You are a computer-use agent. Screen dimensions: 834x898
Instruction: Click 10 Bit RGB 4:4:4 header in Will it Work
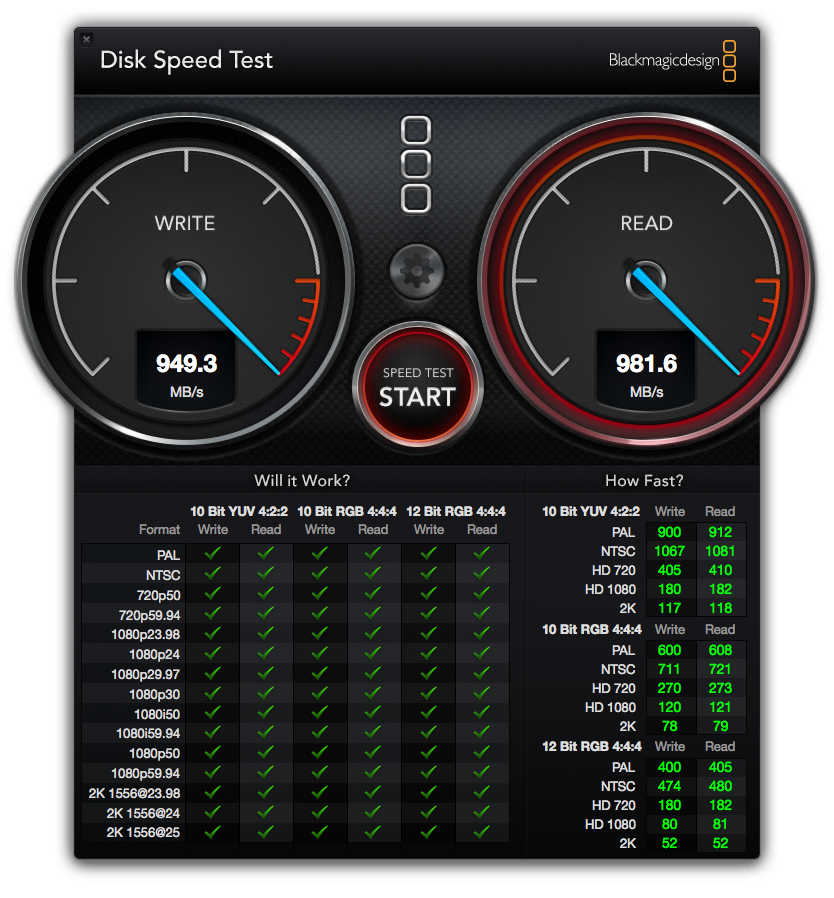point(347,511)
